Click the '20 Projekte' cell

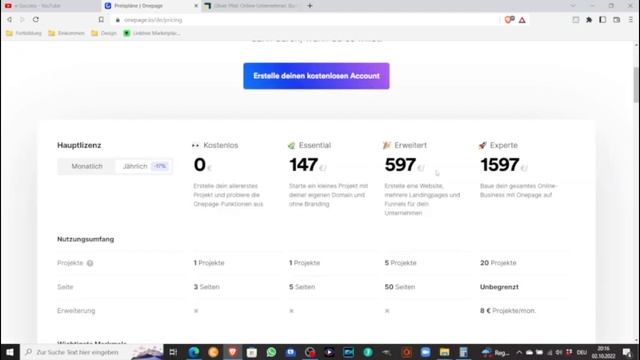coord(498,263)
